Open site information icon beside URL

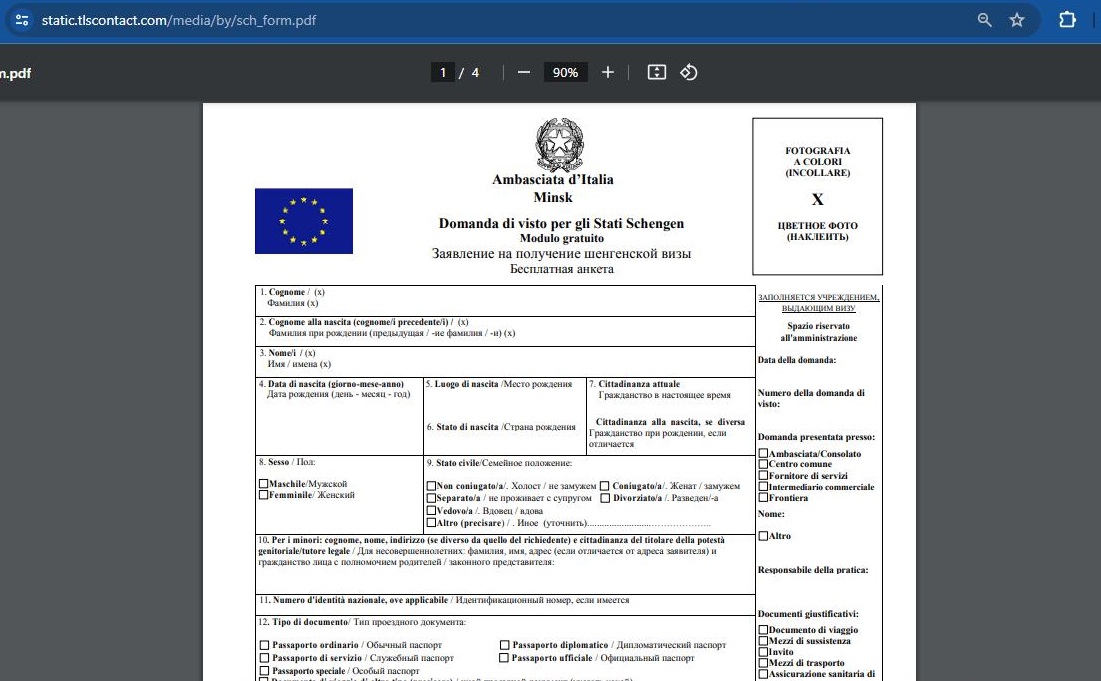(23, 20)
